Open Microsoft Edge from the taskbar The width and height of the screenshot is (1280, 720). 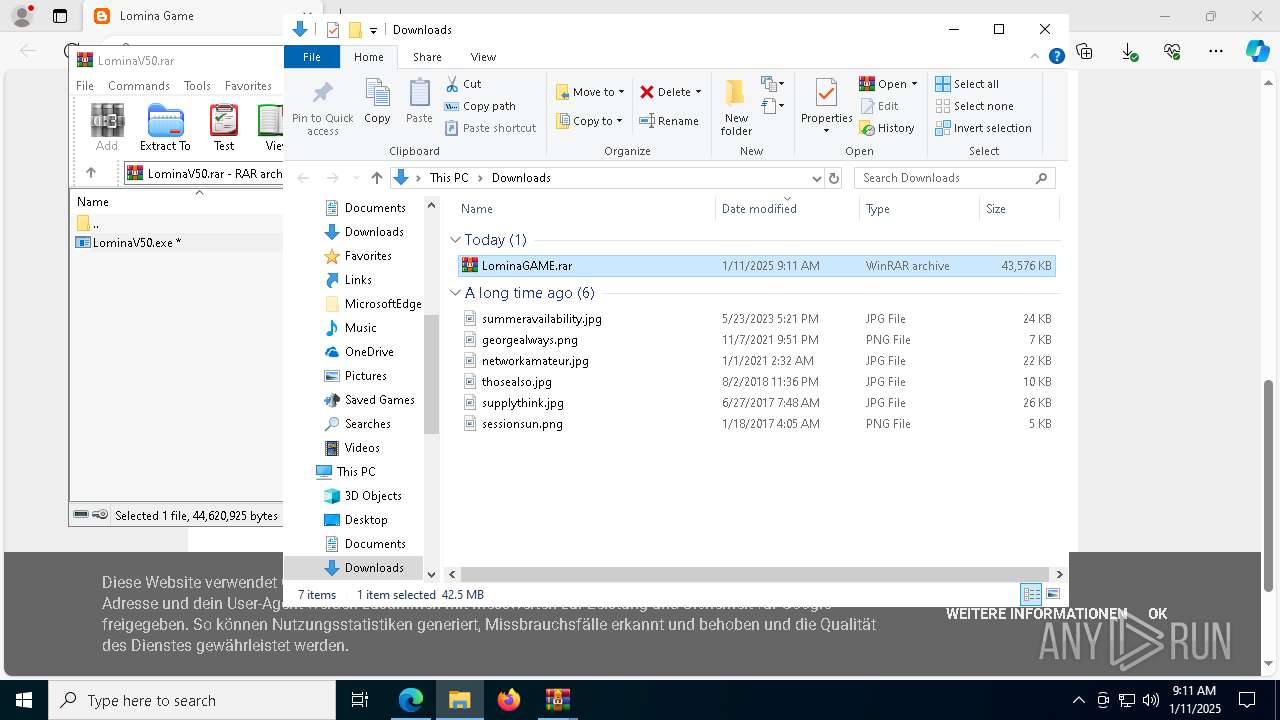pyautogui.click(x=411, y=700)
